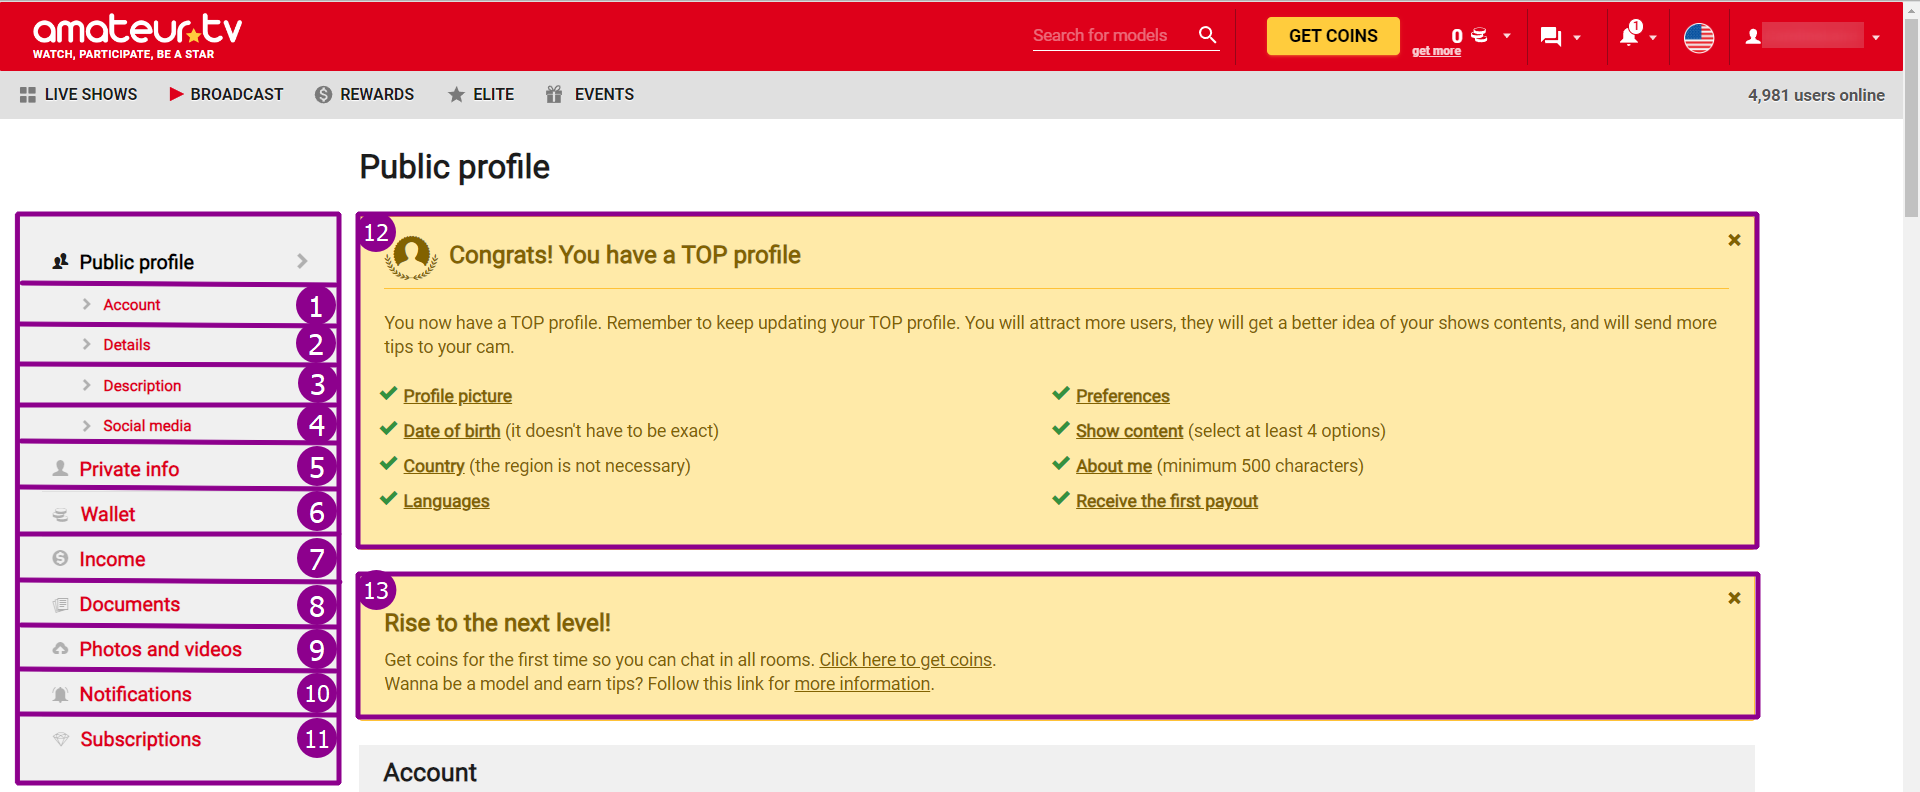Expand the coins balance dropdown arrow
Viewport: 1920px width, 792px height.
pos(1507,36)
